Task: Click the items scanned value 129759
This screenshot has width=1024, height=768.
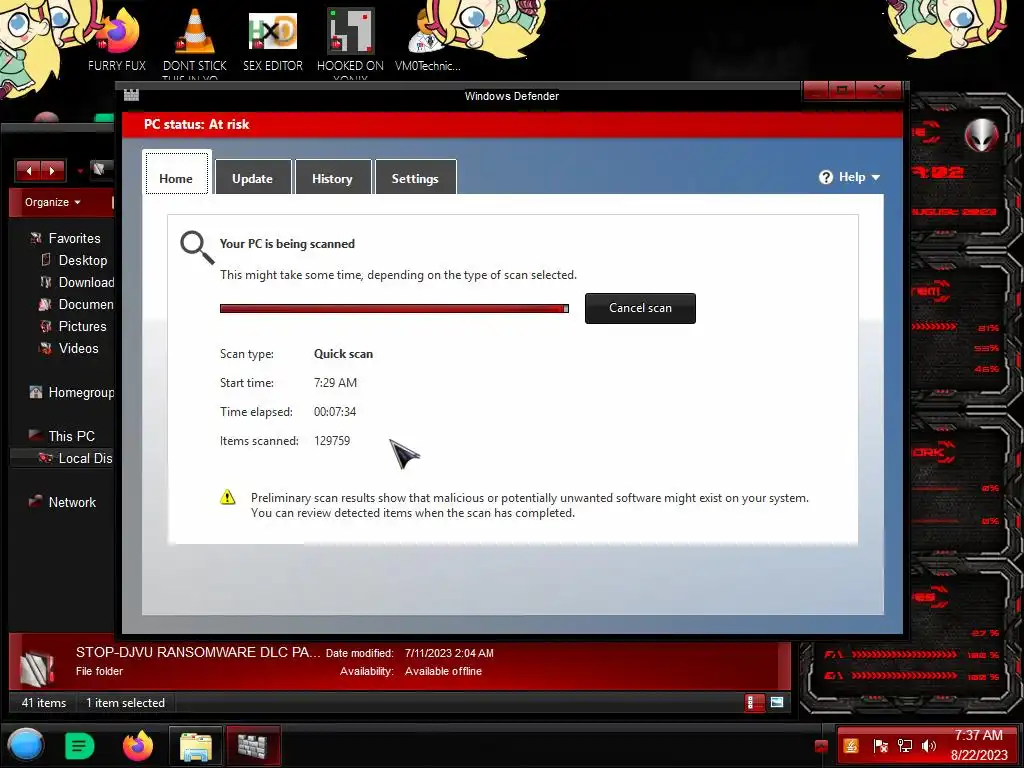Action: point(332,441)
